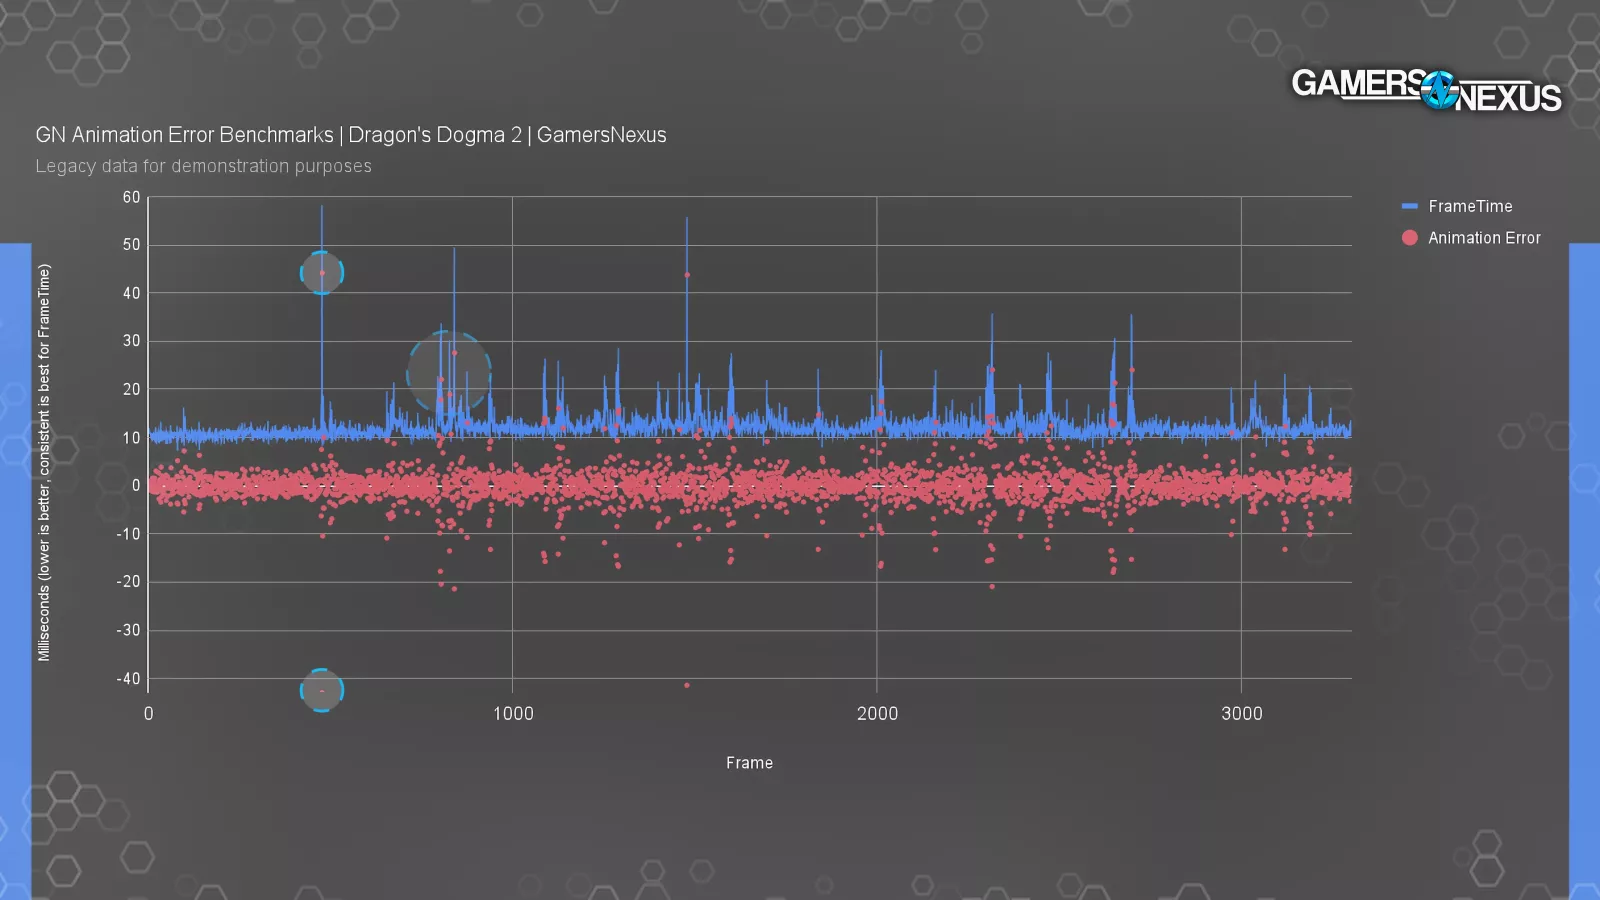Click the chart title mentioning Dragon's Dogma 2
Screen dimensions: 1600x900
pos(351,135)
